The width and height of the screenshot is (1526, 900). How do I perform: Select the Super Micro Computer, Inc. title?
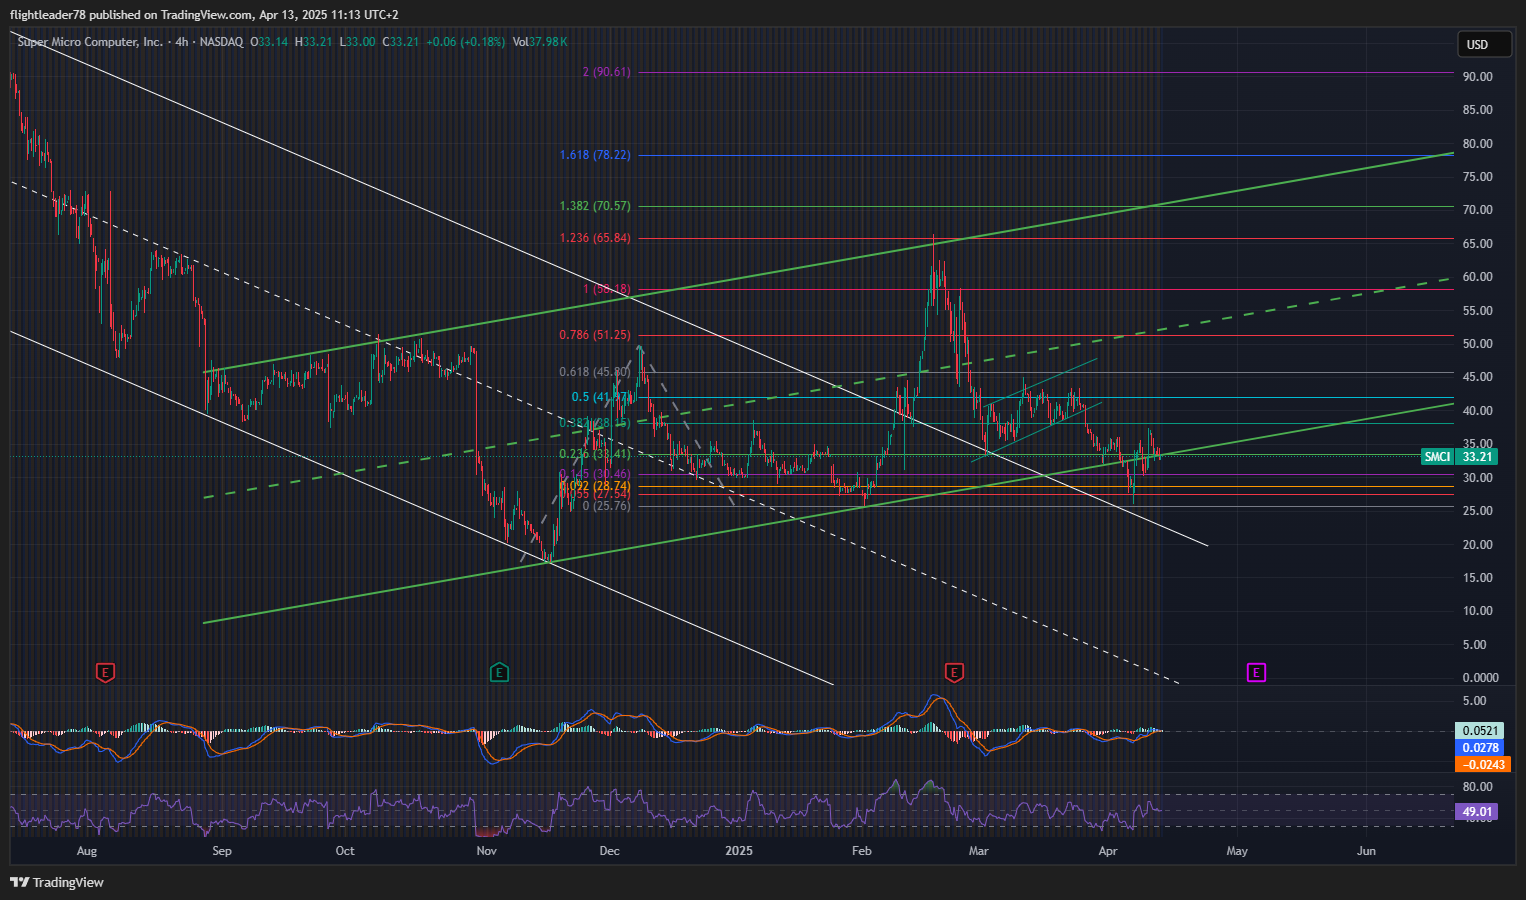pyautogui.click(x=90, y=42)
